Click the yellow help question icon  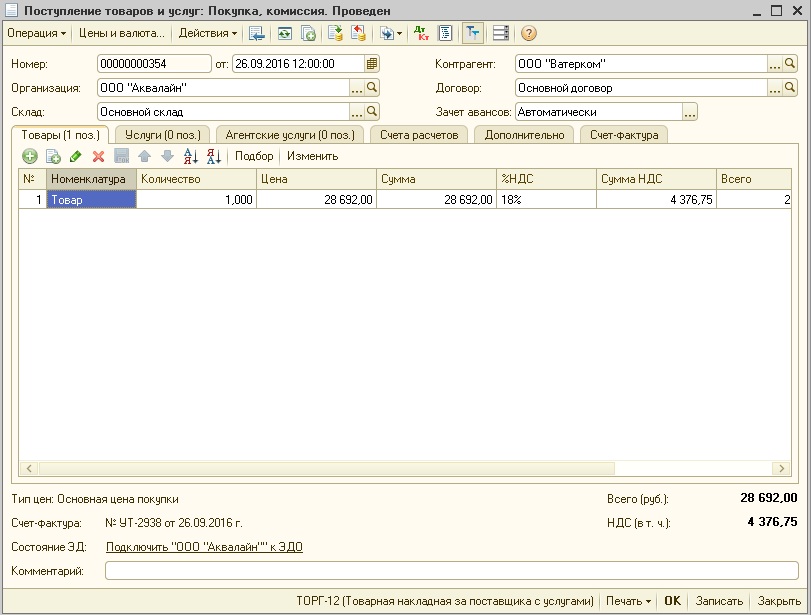coord(528,33)
